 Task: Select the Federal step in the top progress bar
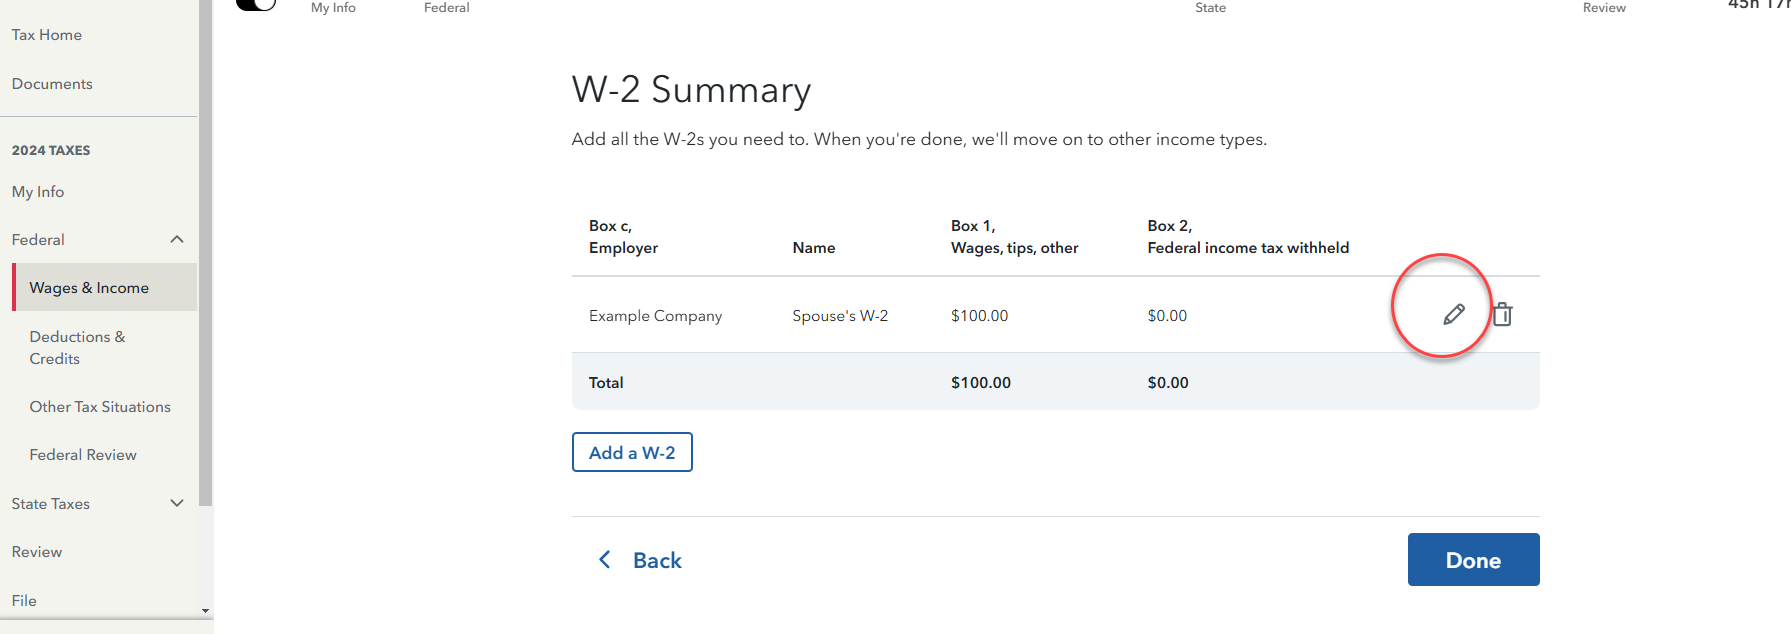(x=446, y=8)
